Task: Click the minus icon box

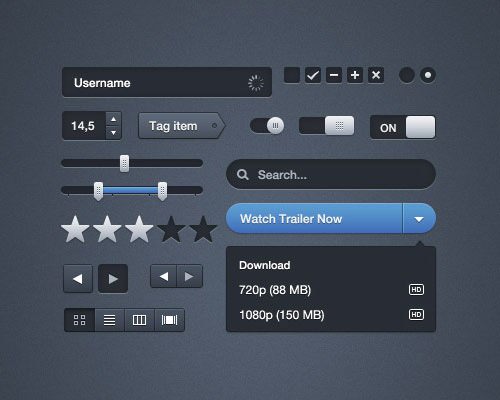Action: click(334, 75)
